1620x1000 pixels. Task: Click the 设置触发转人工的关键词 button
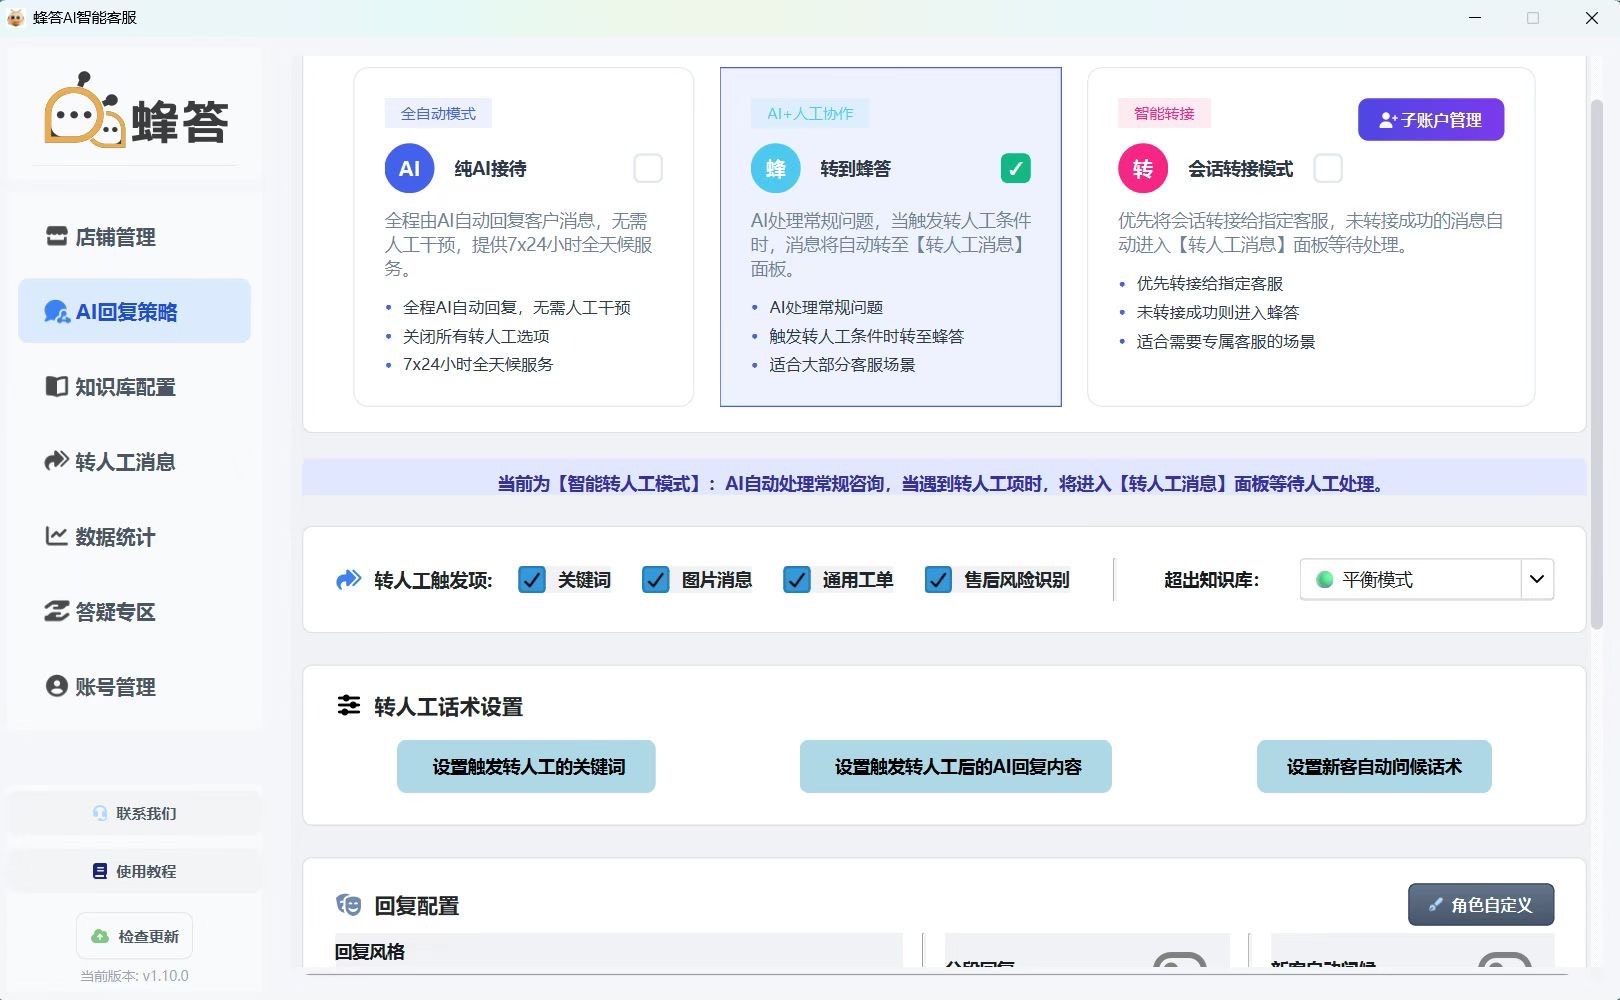point(527,767)
